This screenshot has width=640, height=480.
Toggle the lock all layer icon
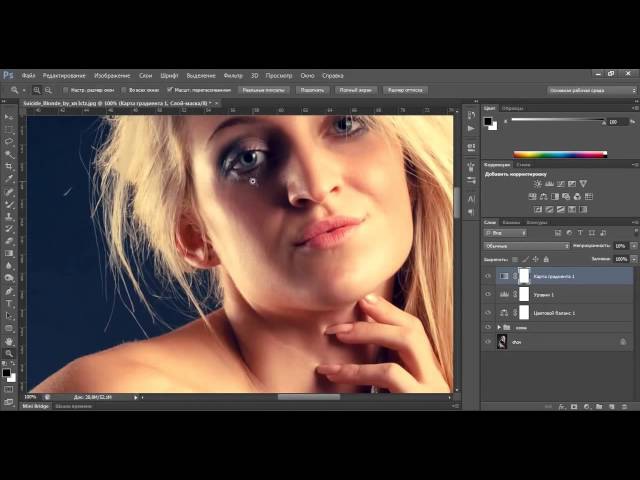546,259
